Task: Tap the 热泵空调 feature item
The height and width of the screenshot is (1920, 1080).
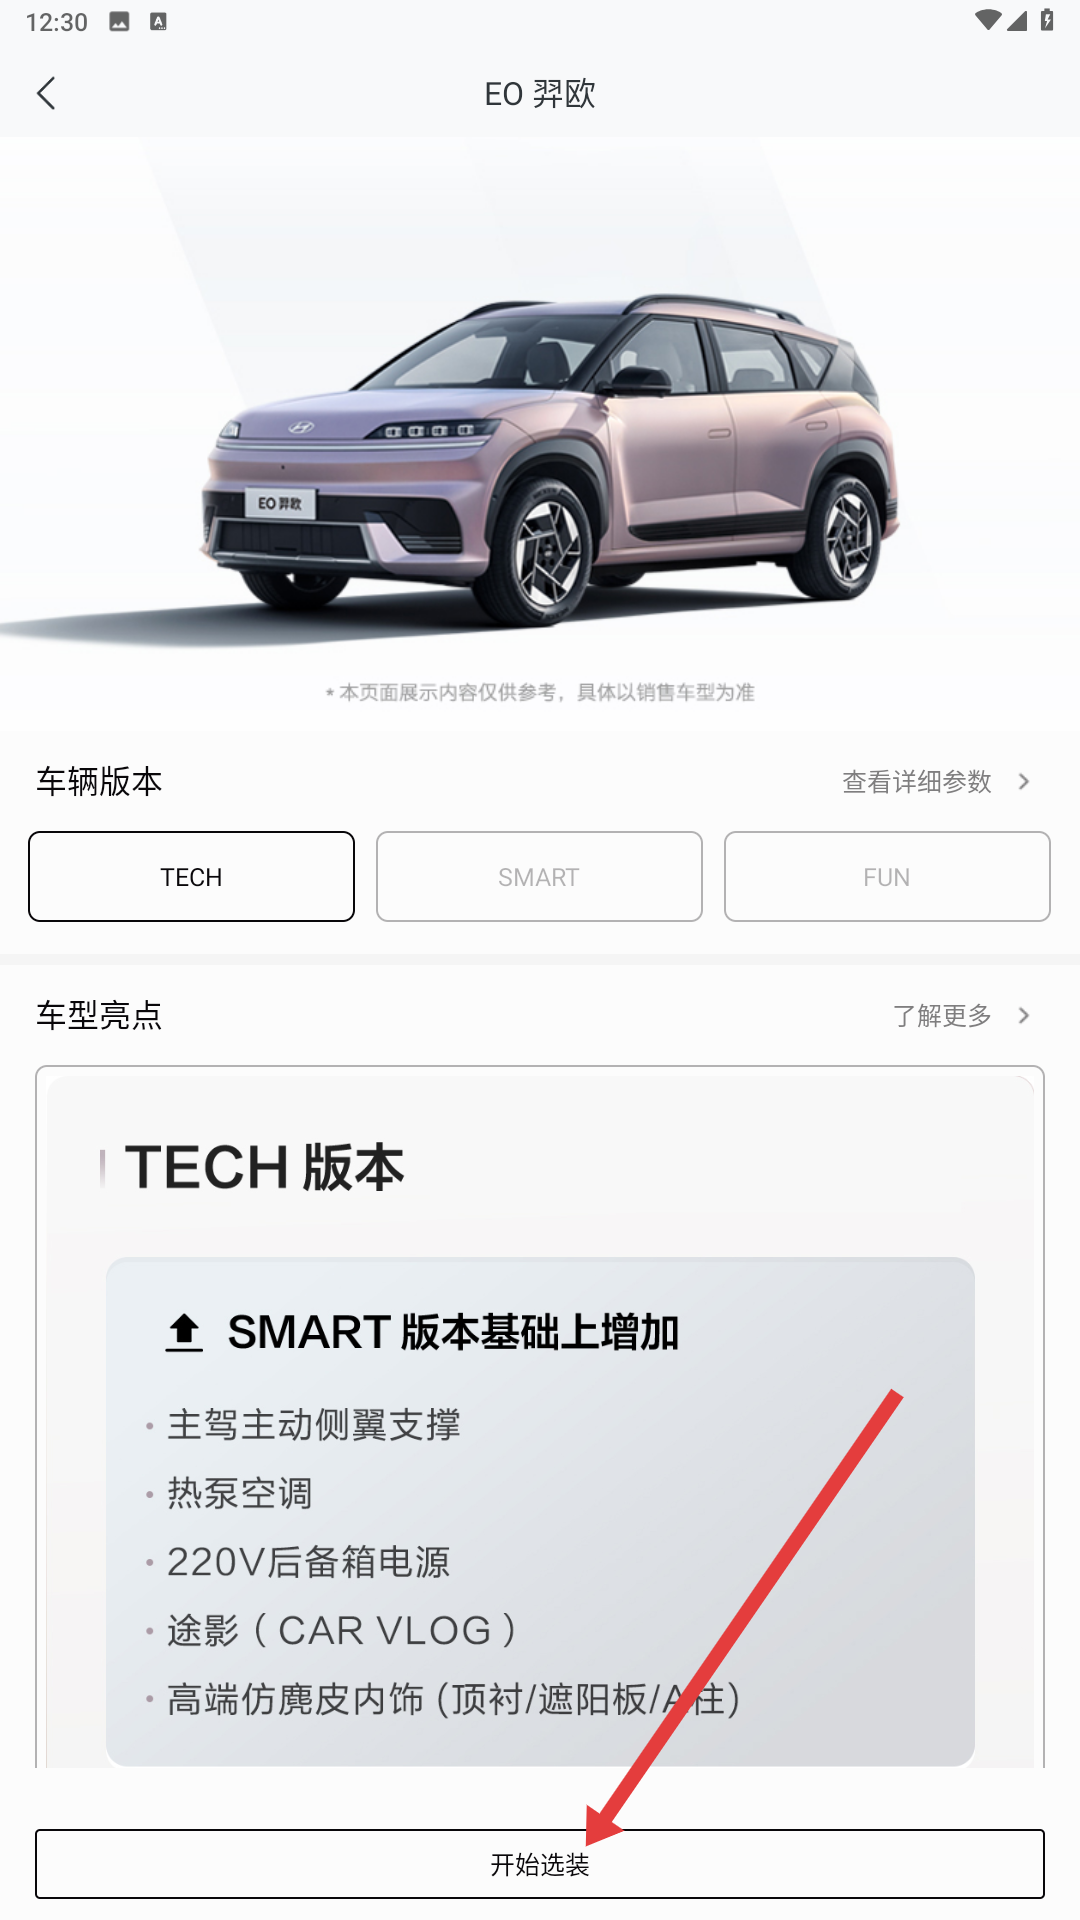Action: (240, 1494)
